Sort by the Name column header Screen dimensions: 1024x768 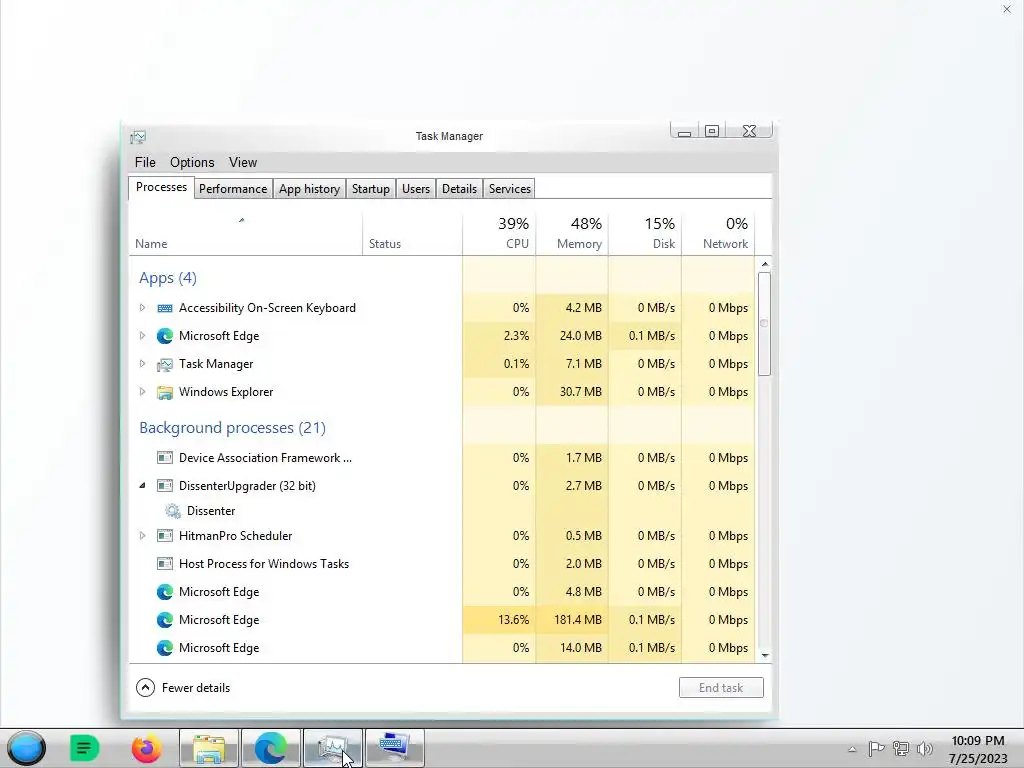[x=246, y=234]
